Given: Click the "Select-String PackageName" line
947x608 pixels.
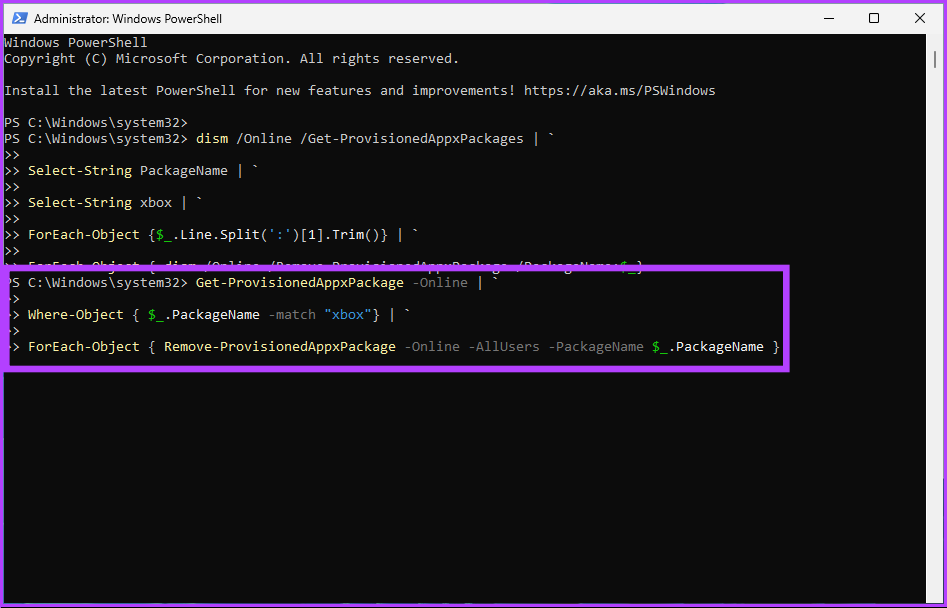Looking at the screenshot, I should pyautogui.click(x=127, y=171).
